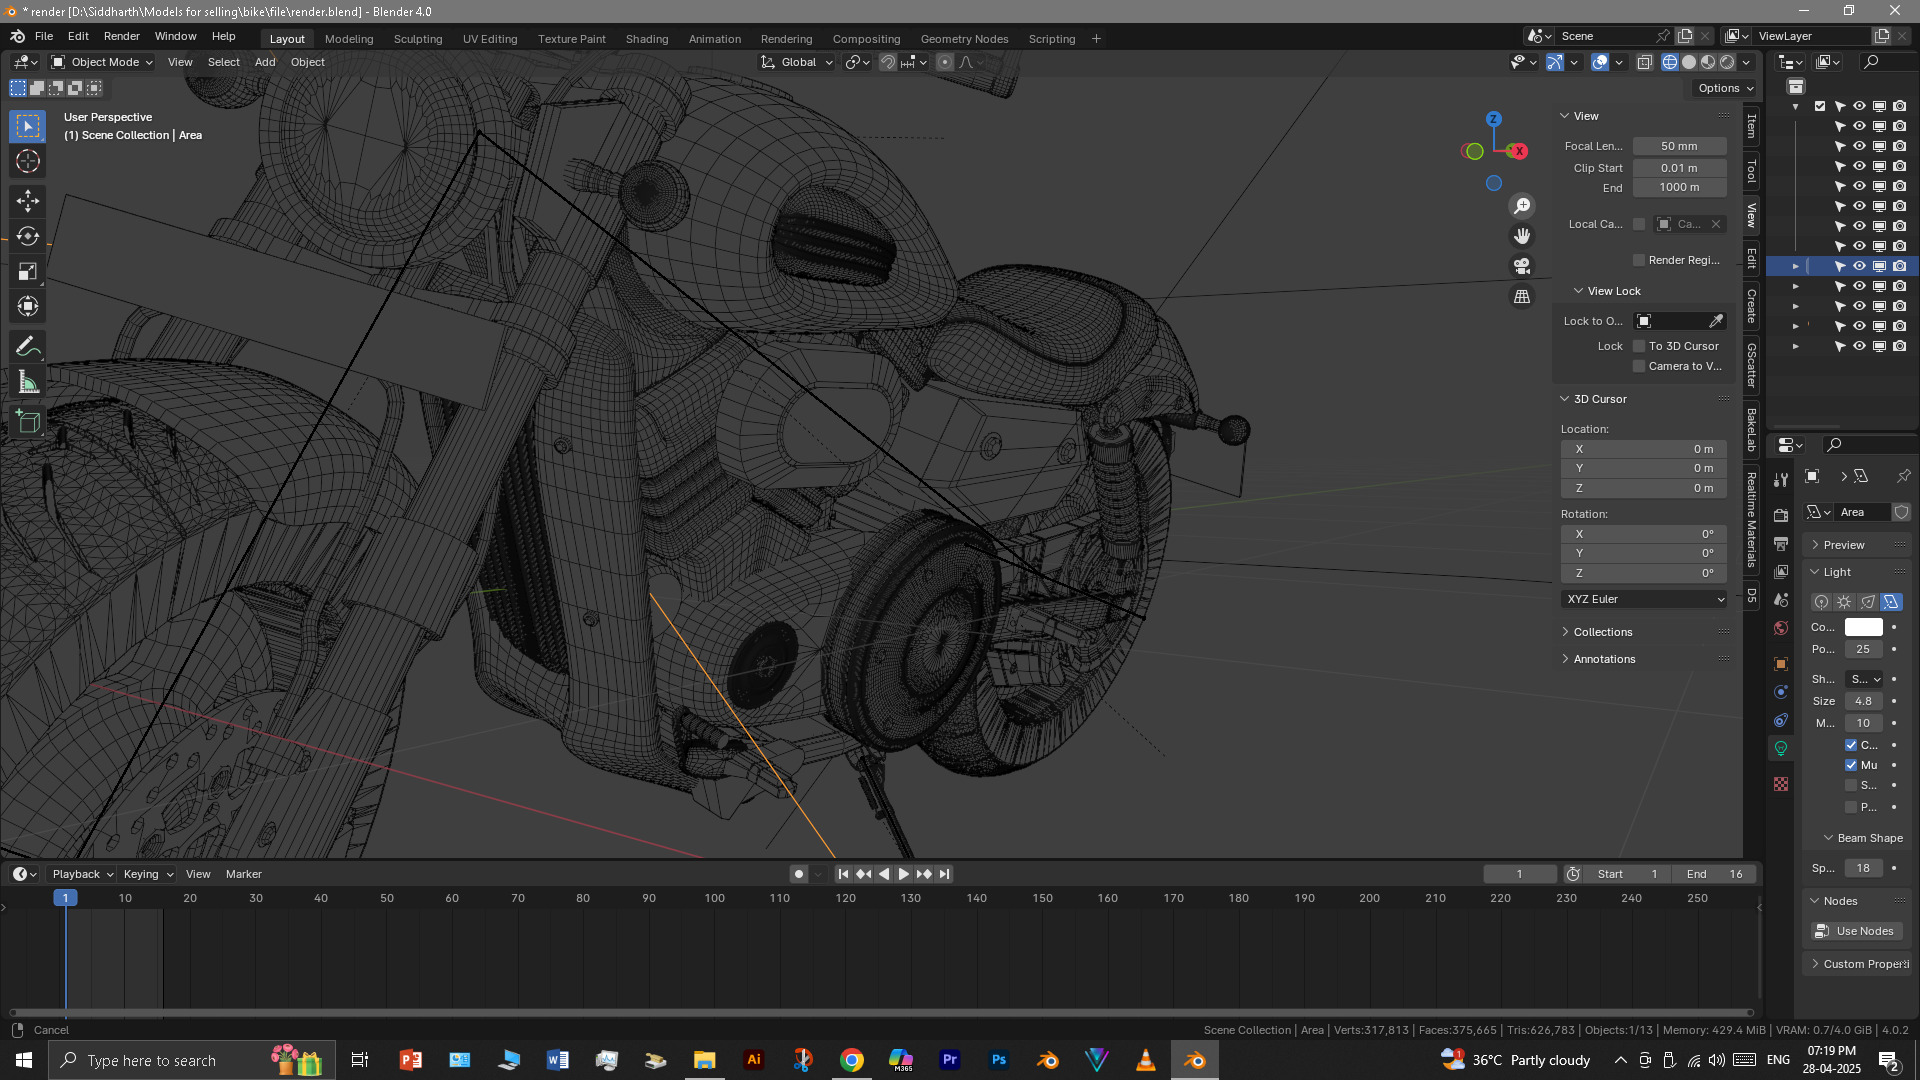Switch to Material Preview shading

(1708, 62)
